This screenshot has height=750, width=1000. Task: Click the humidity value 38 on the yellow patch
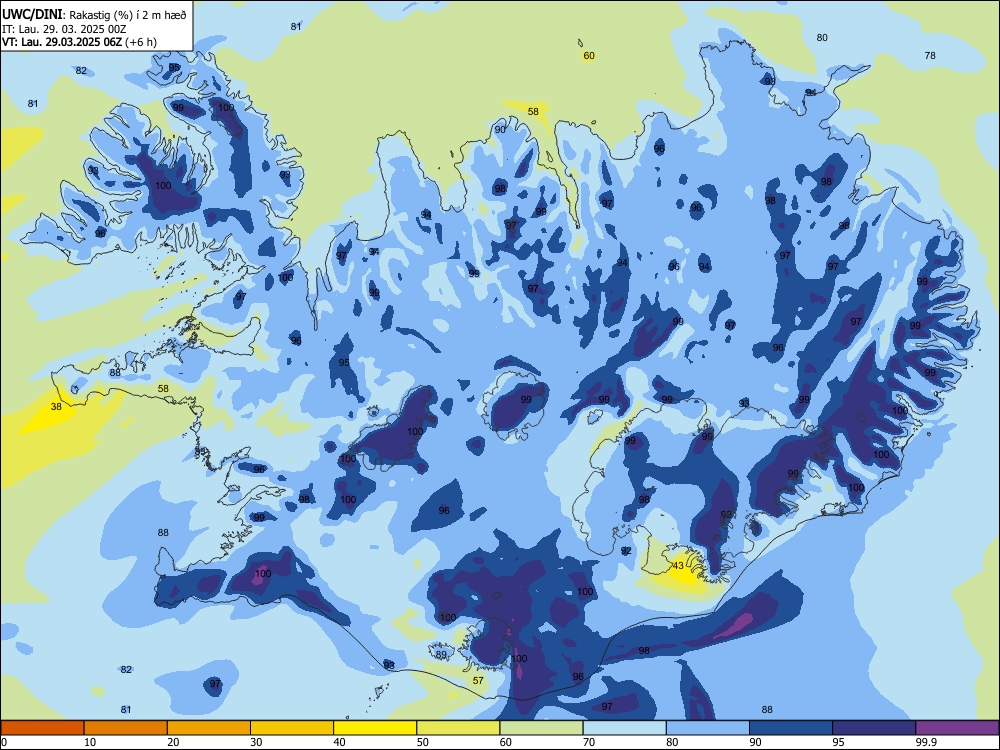pyautogui.click(x=56, y=406)
